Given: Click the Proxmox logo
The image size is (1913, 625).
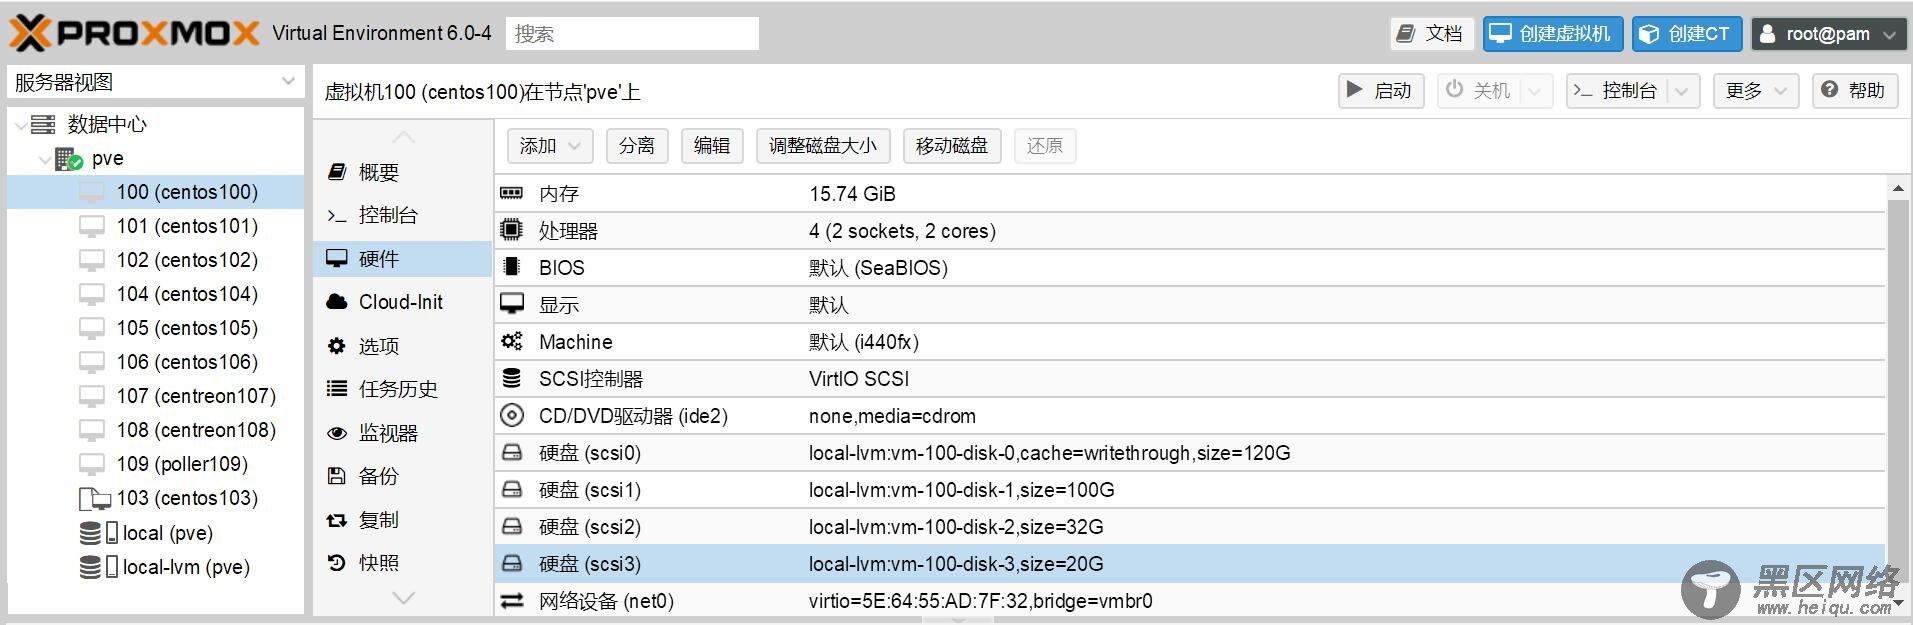Looking at the screenshot, I should pos(134,33).
